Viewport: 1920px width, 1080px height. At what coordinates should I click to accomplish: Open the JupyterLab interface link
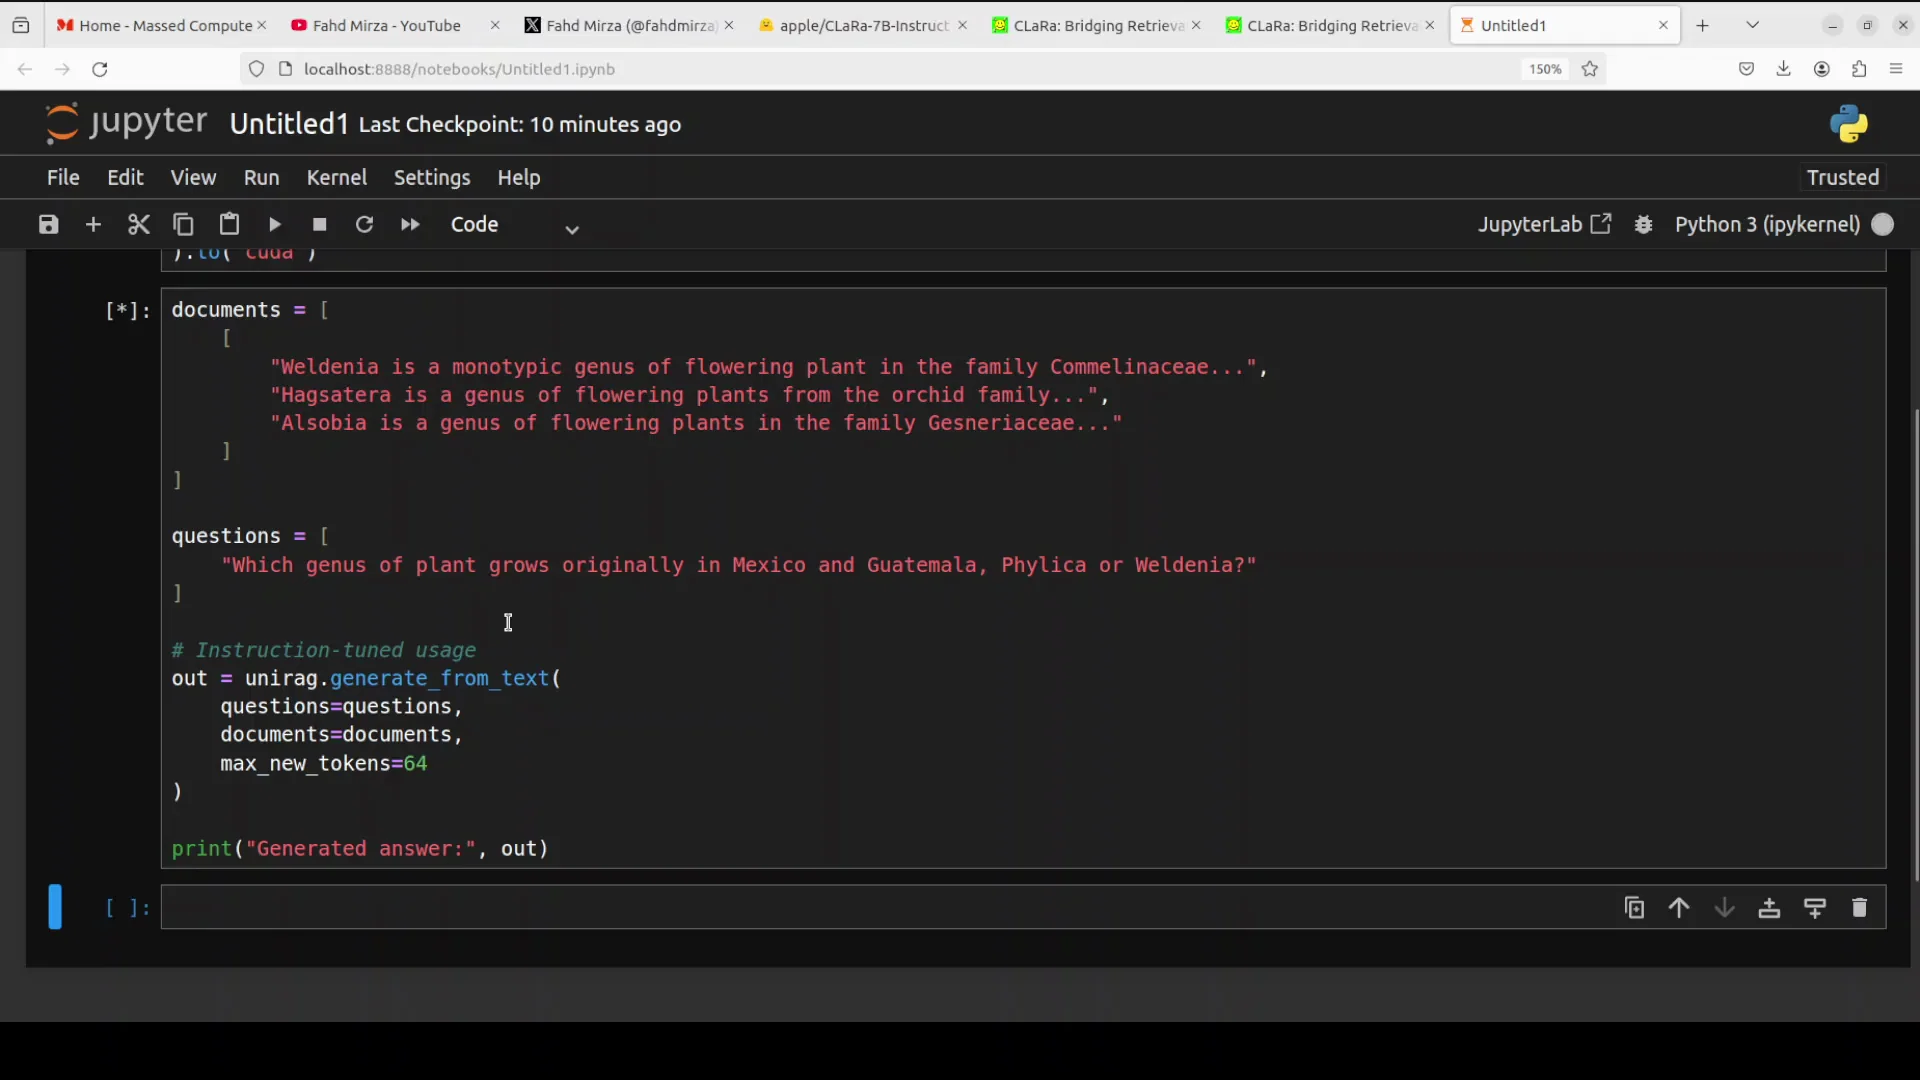1545,224
